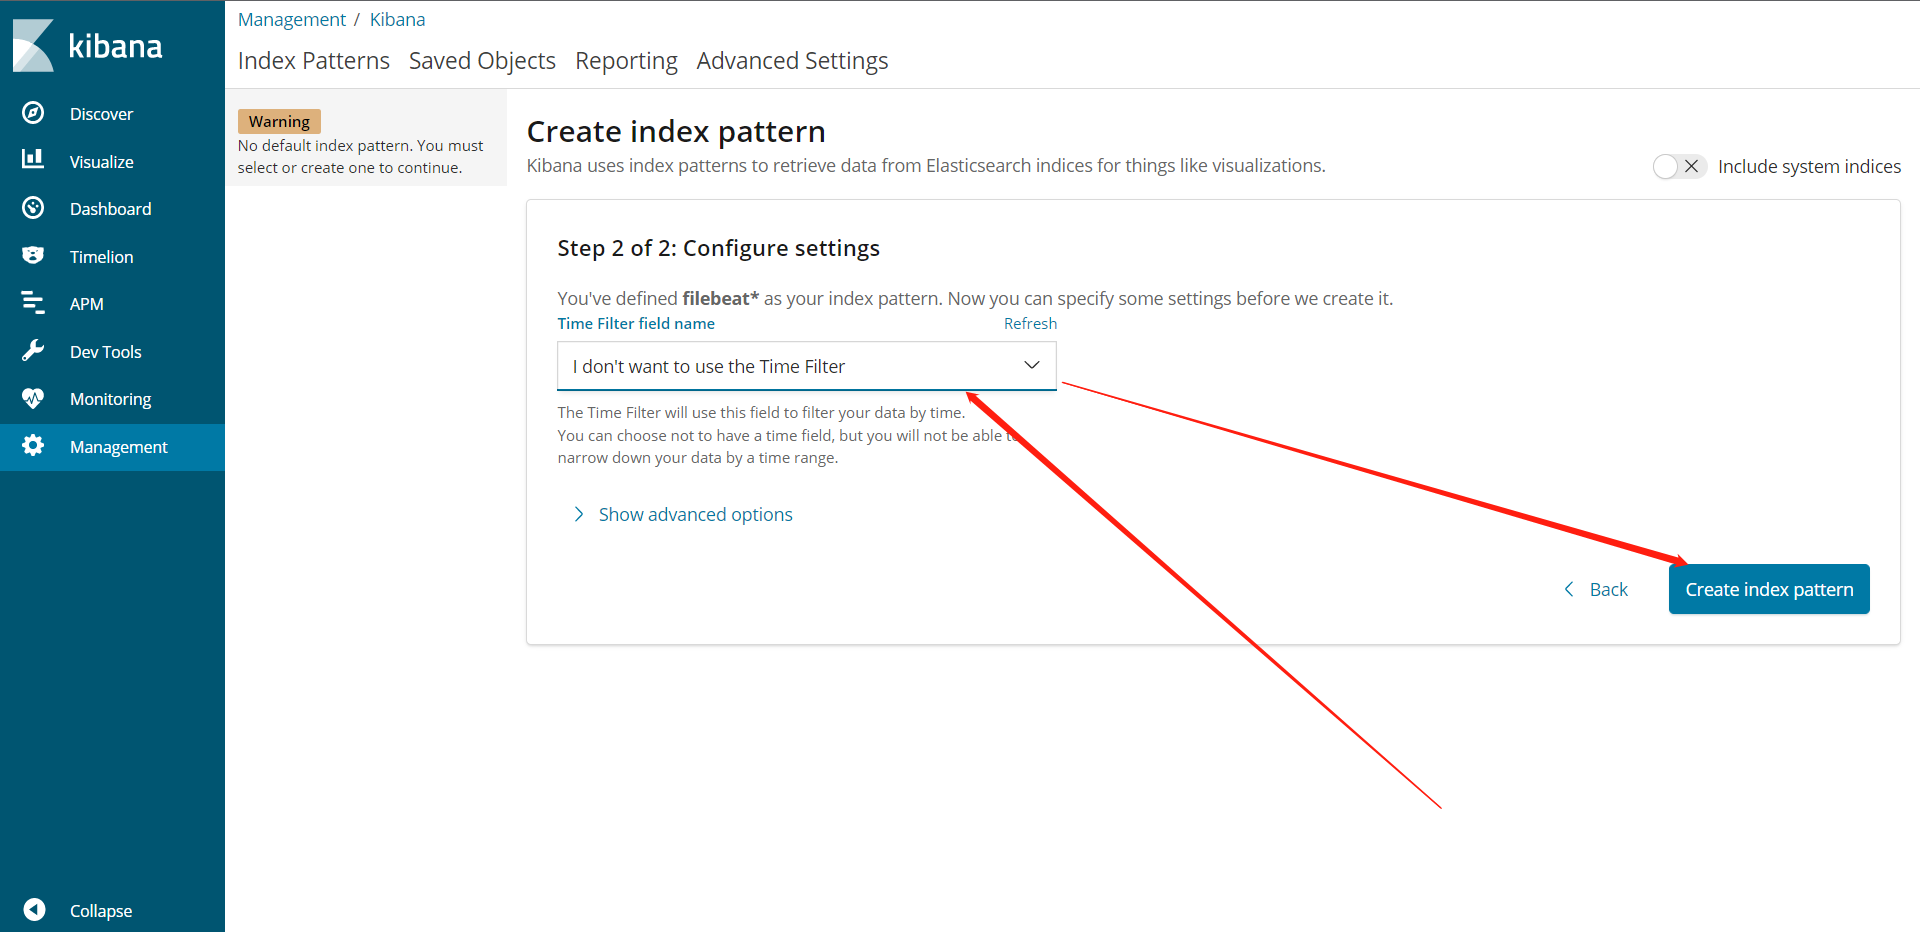This screenshot has width=1920, height=932.
Task: Select Visualize label in the sidebar
Action: 101,162
